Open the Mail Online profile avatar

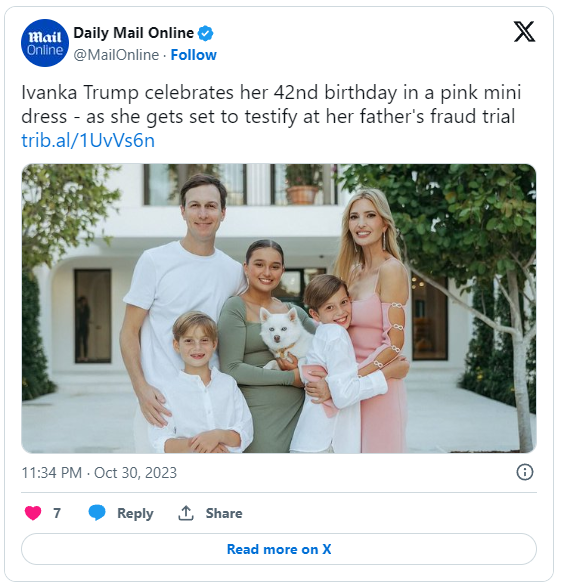click(45, 43)
